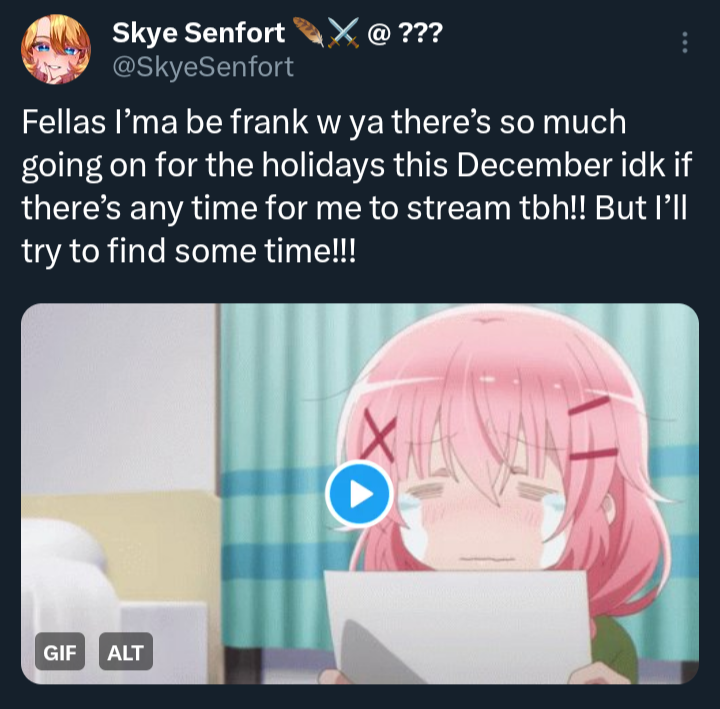Open the crying pink-haired girl GIF thumbnail
The width and height of the screenshot is (720, 709).
(x=360, y=494)
